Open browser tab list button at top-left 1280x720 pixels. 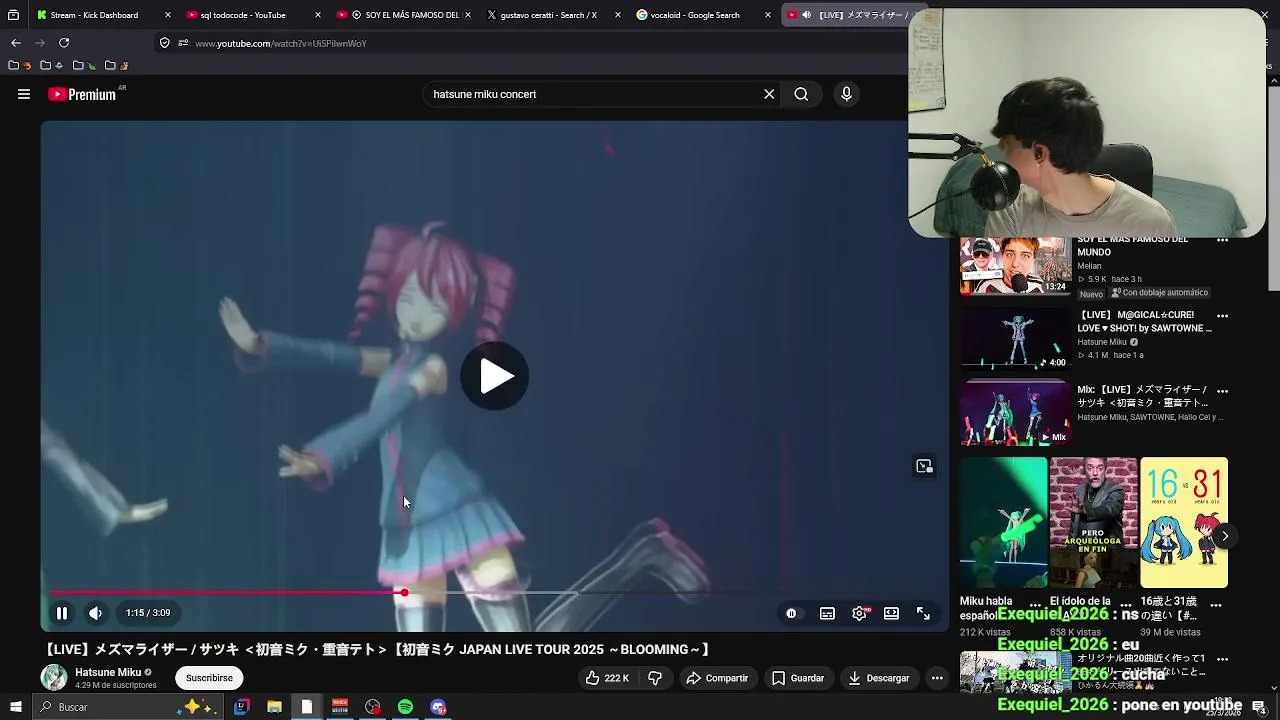pyautogui.click(x=13, y=15)
